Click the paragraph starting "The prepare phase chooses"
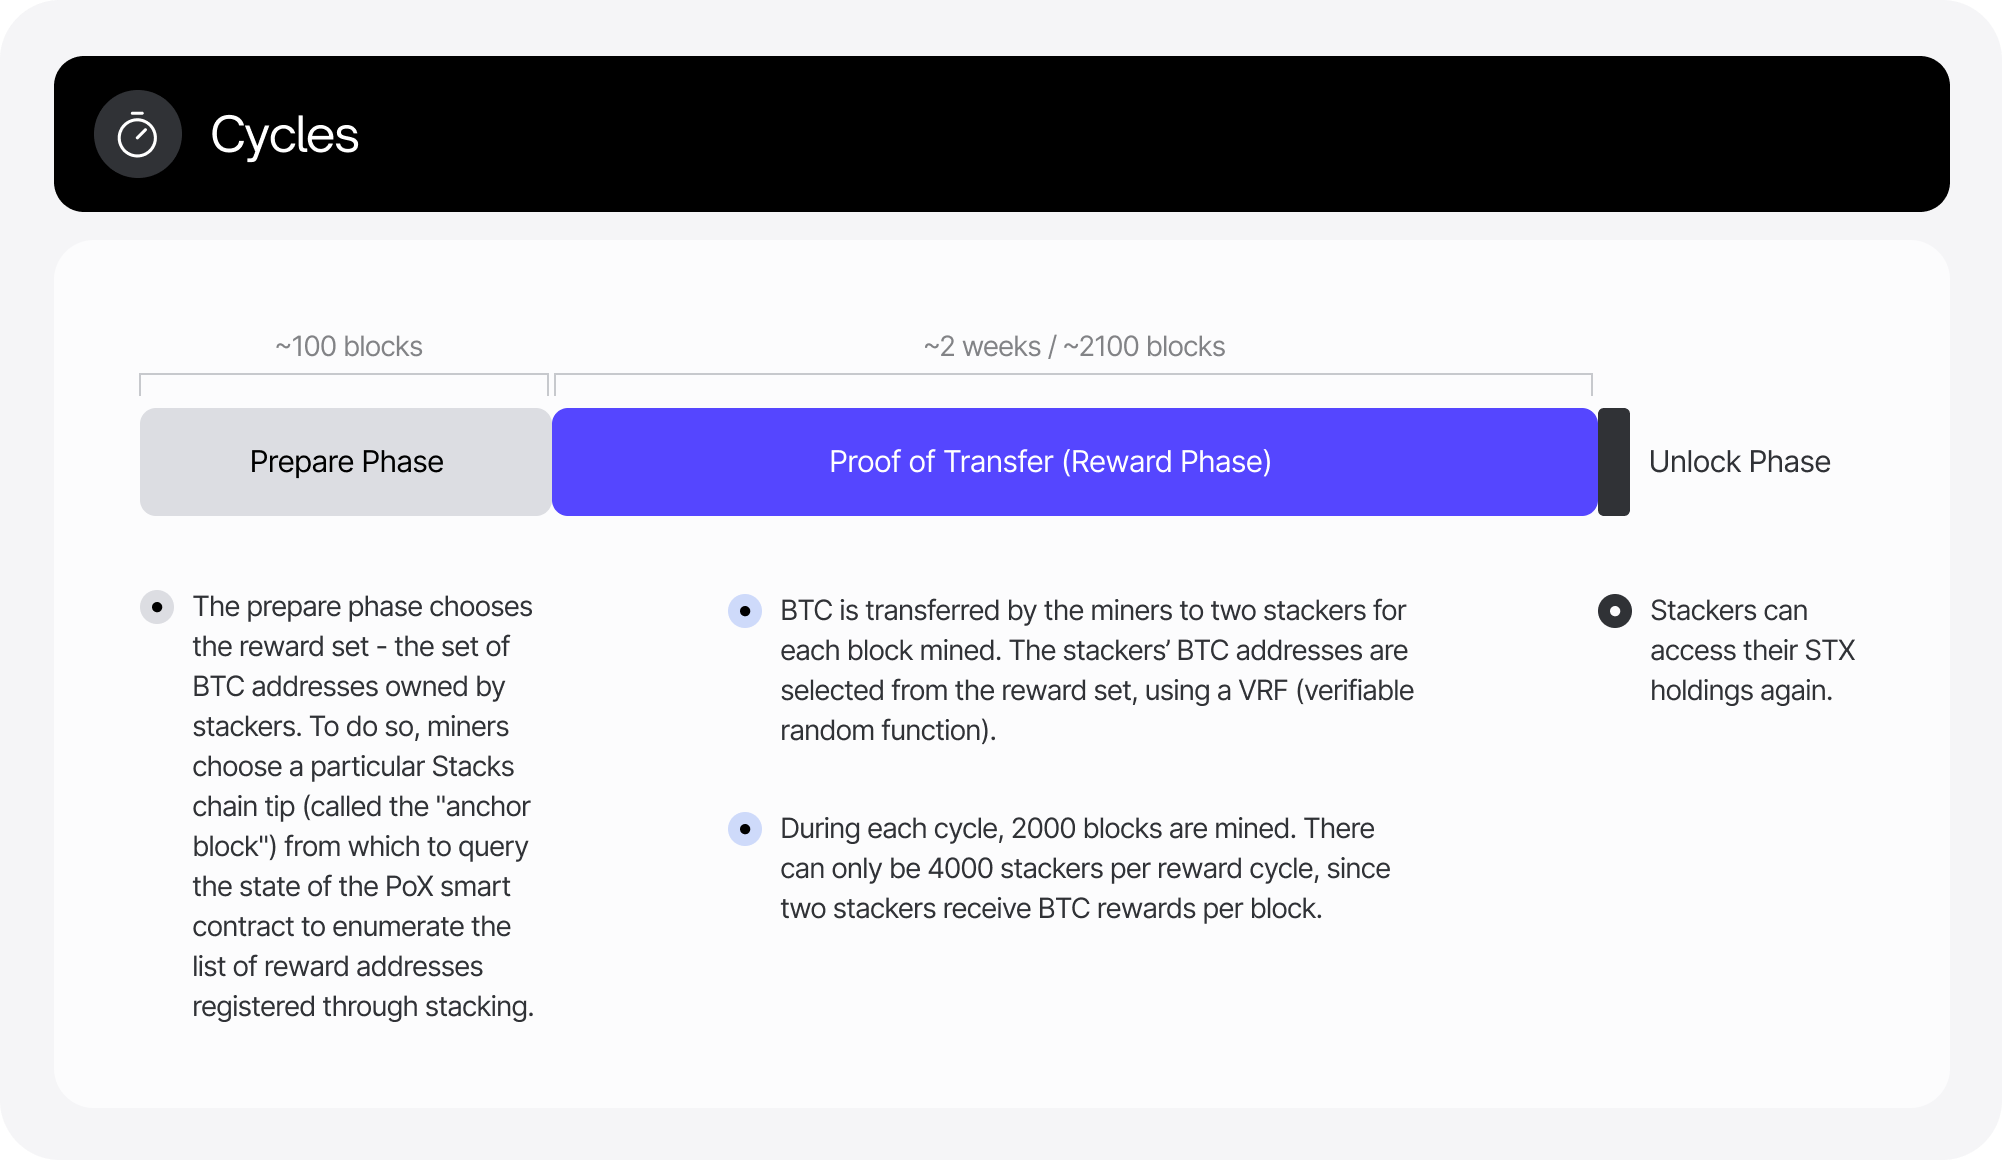 pos(362,806)
